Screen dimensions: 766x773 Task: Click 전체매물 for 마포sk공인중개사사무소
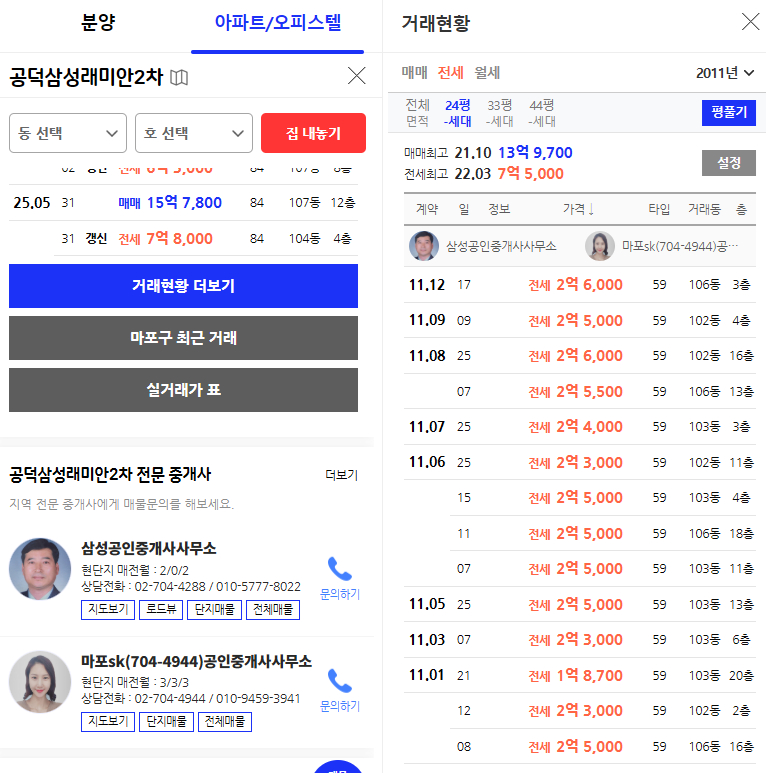(x=225, y=722)
